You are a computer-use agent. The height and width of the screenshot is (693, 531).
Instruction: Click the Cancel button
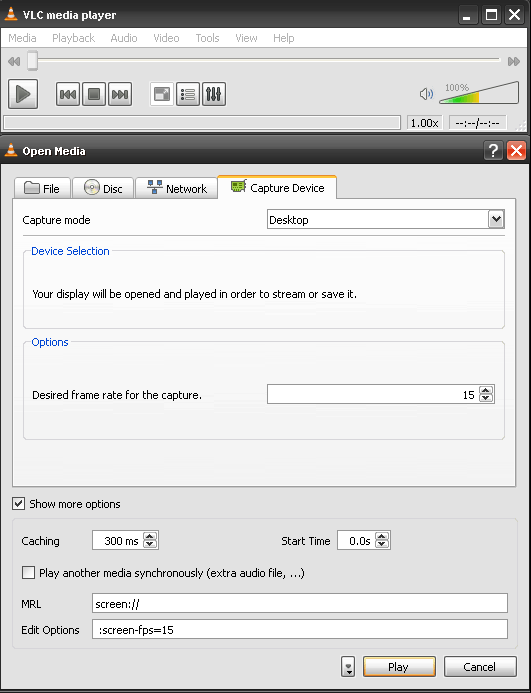tap(480, 666)
